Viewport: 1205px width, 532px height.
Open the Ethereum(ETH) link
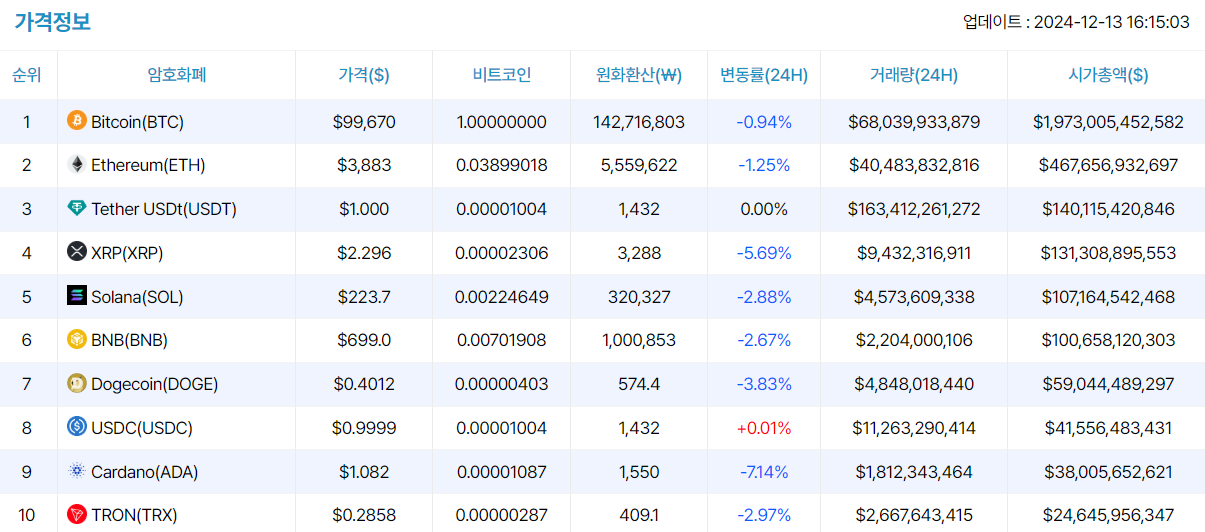coord(148,165)
